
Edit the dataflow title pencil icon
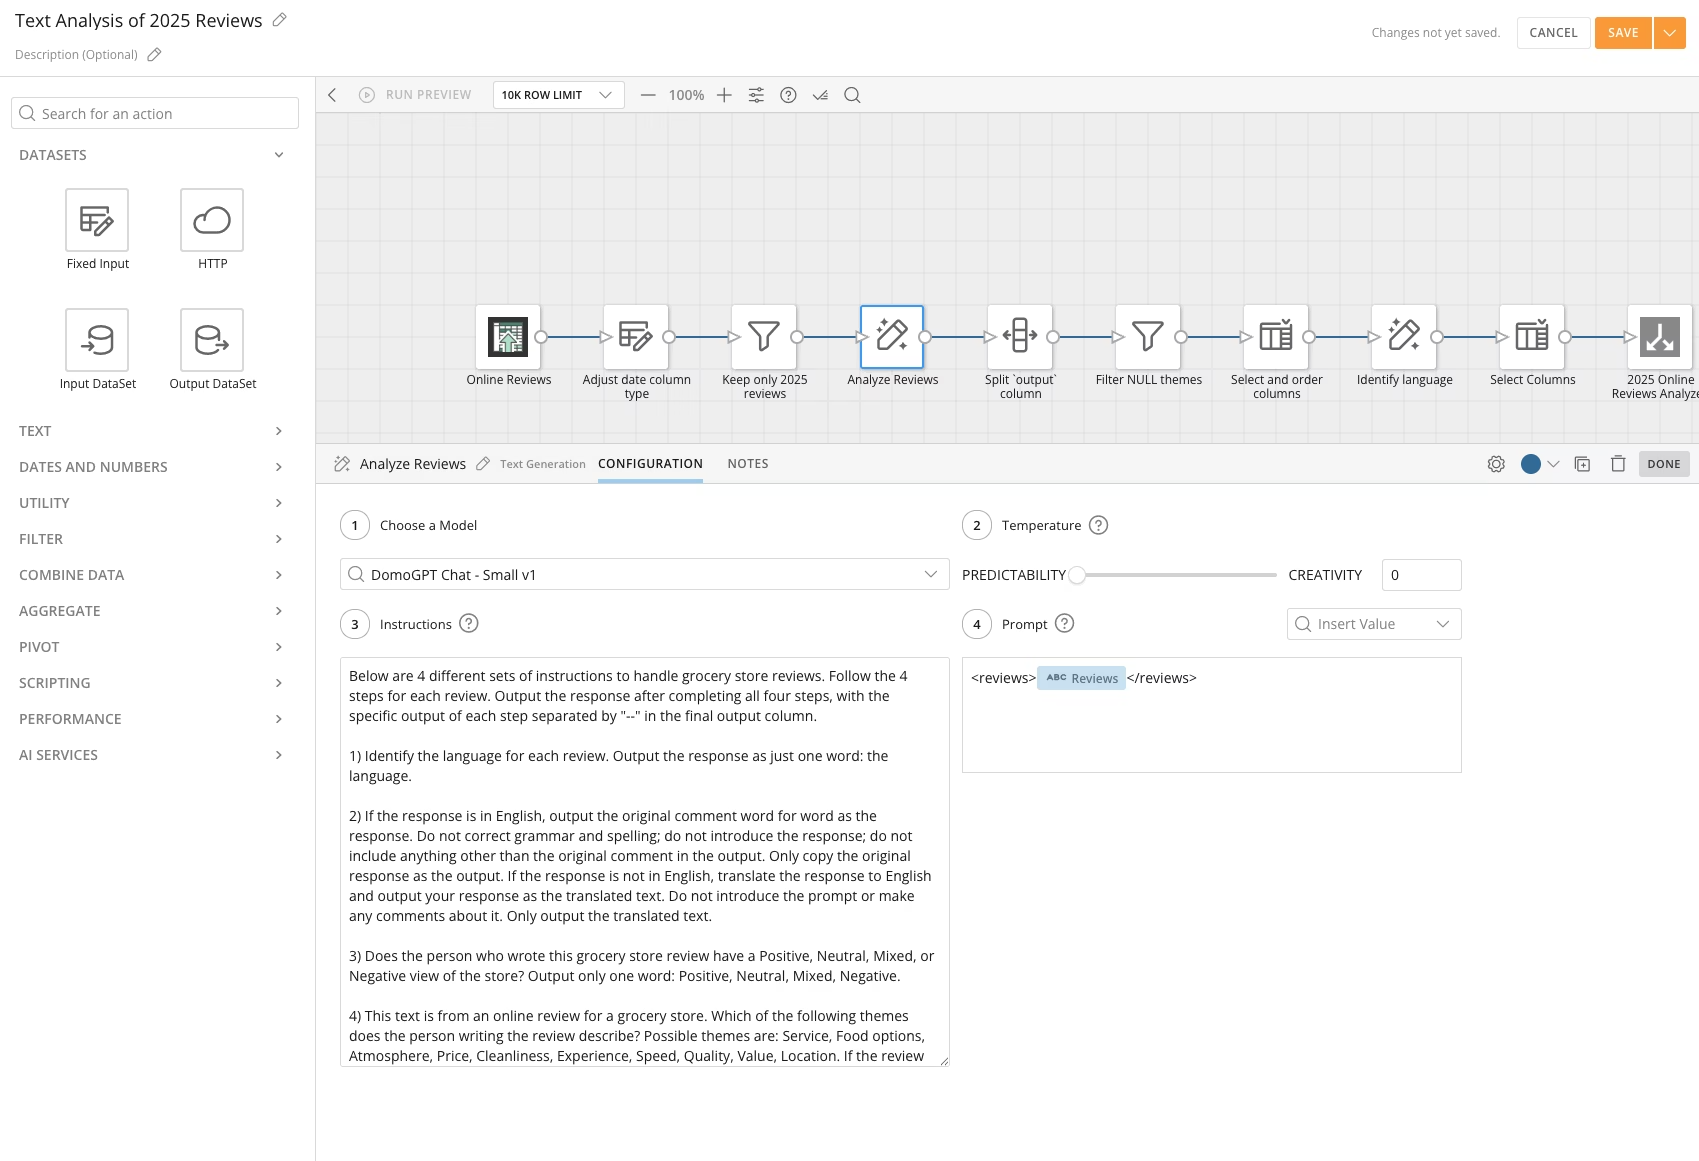[280, 20]
